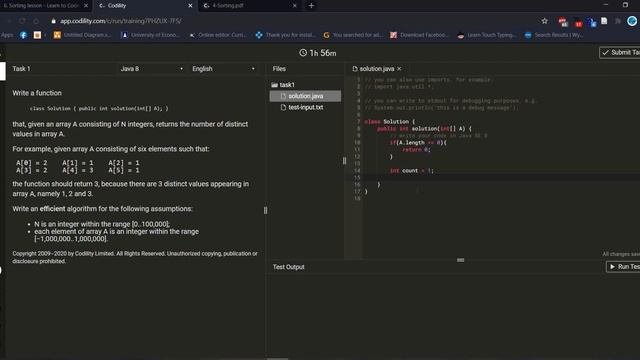
Task: Close the solution.java editor tab
Action: 399,69
